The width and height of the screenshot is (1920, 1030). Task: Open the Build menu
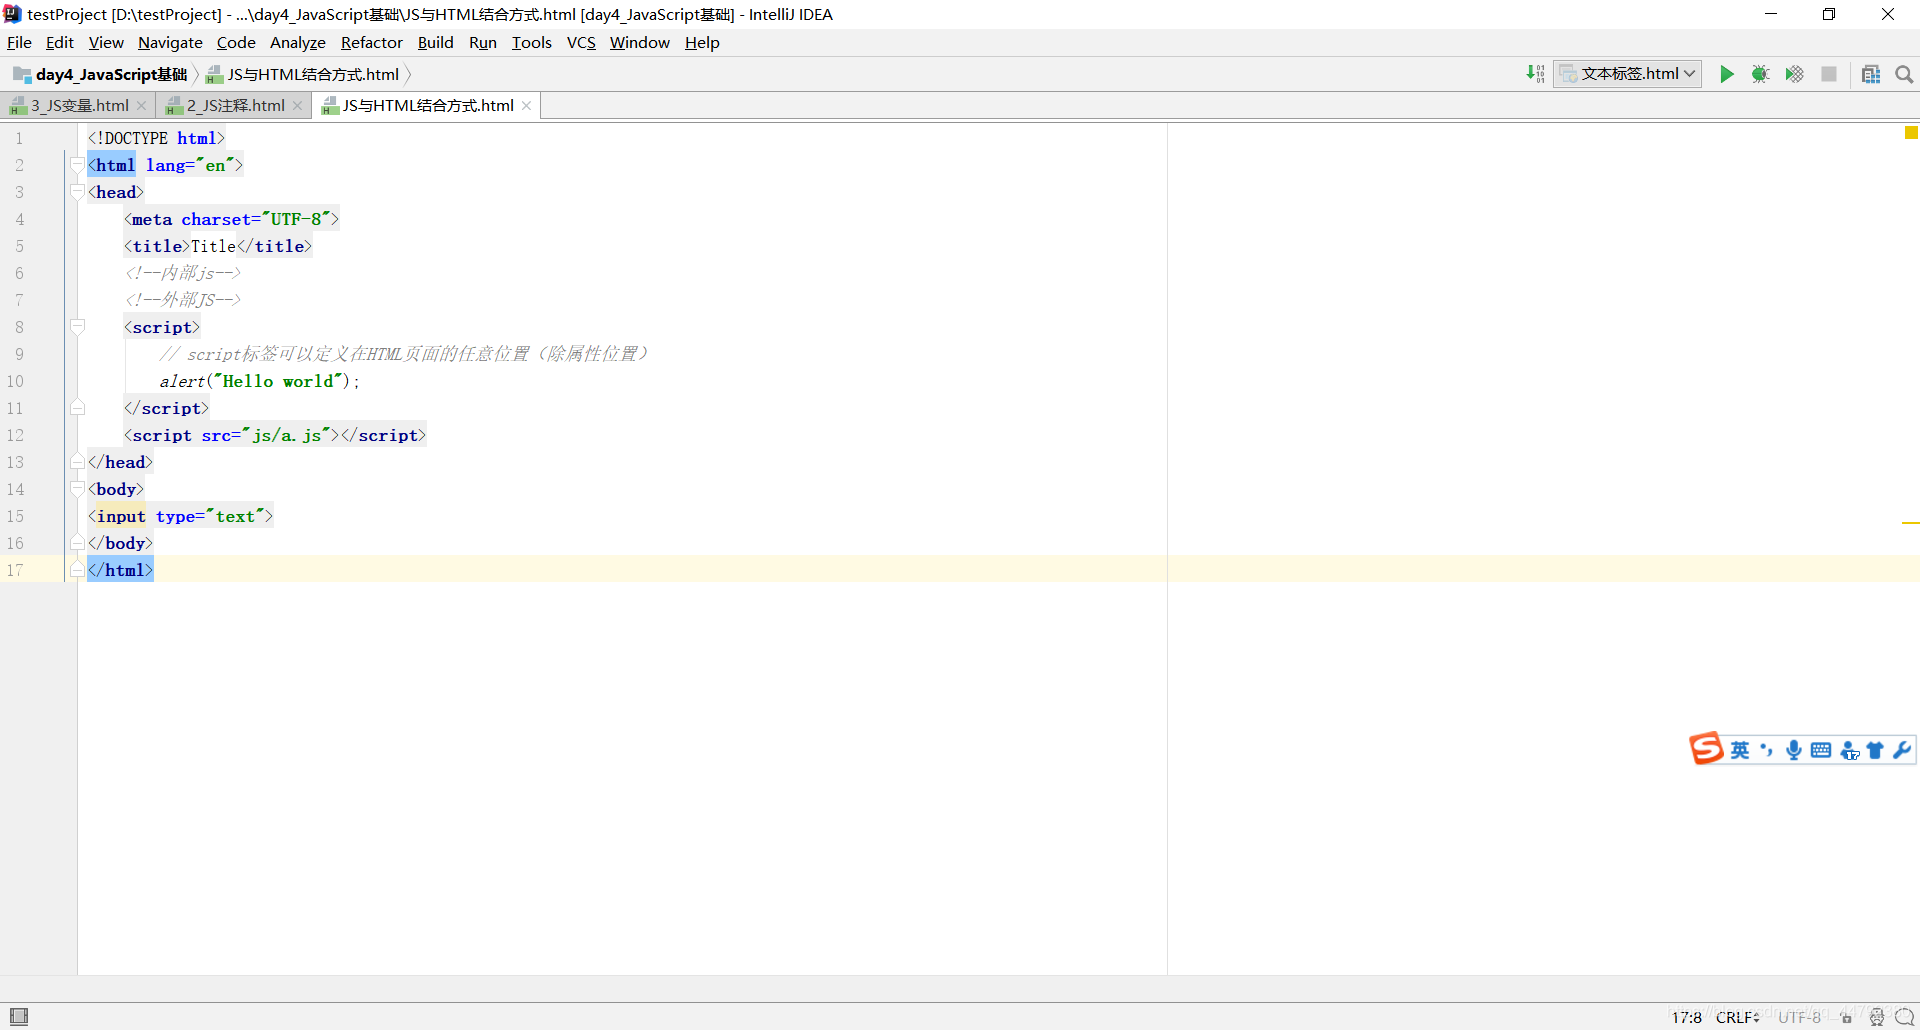(435, 42)
